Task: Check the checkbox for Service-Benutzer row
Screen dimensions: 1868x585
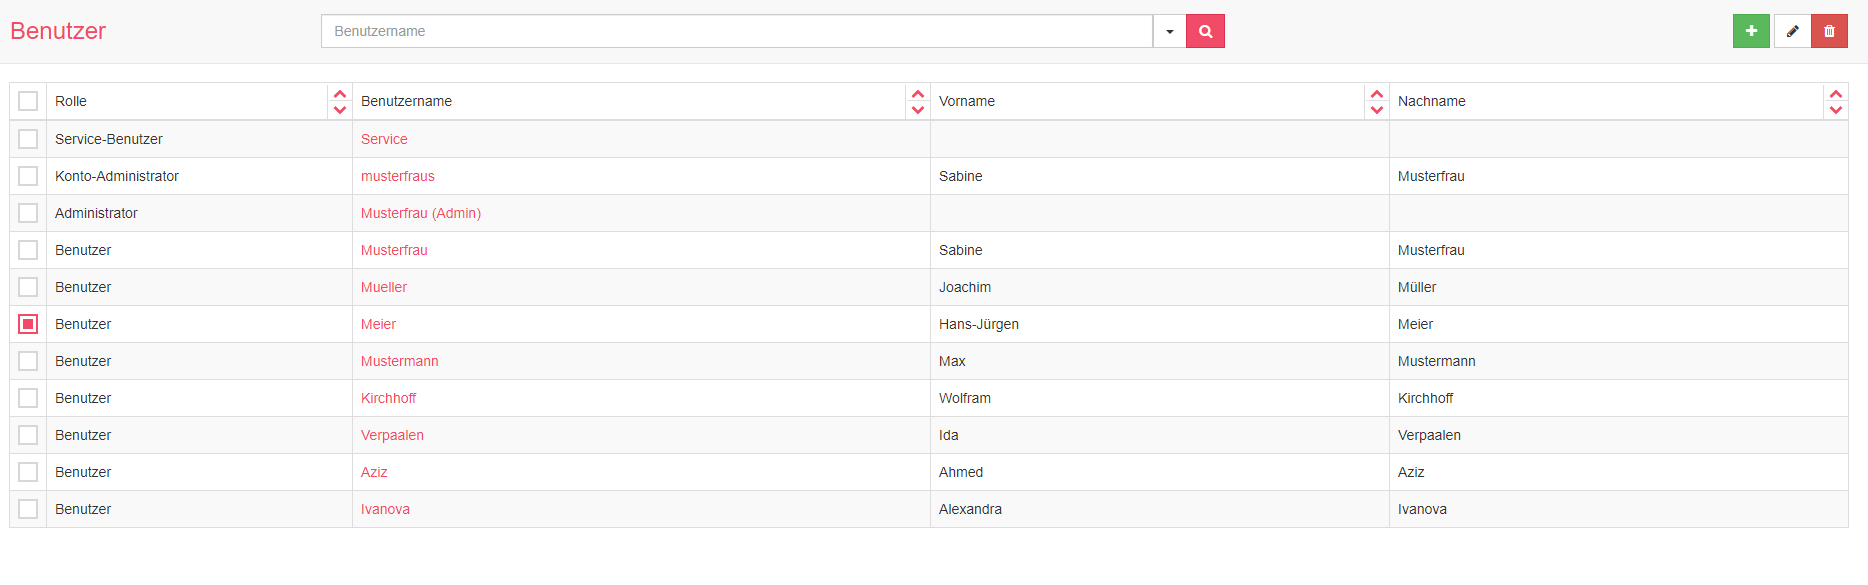Action: 28,139
